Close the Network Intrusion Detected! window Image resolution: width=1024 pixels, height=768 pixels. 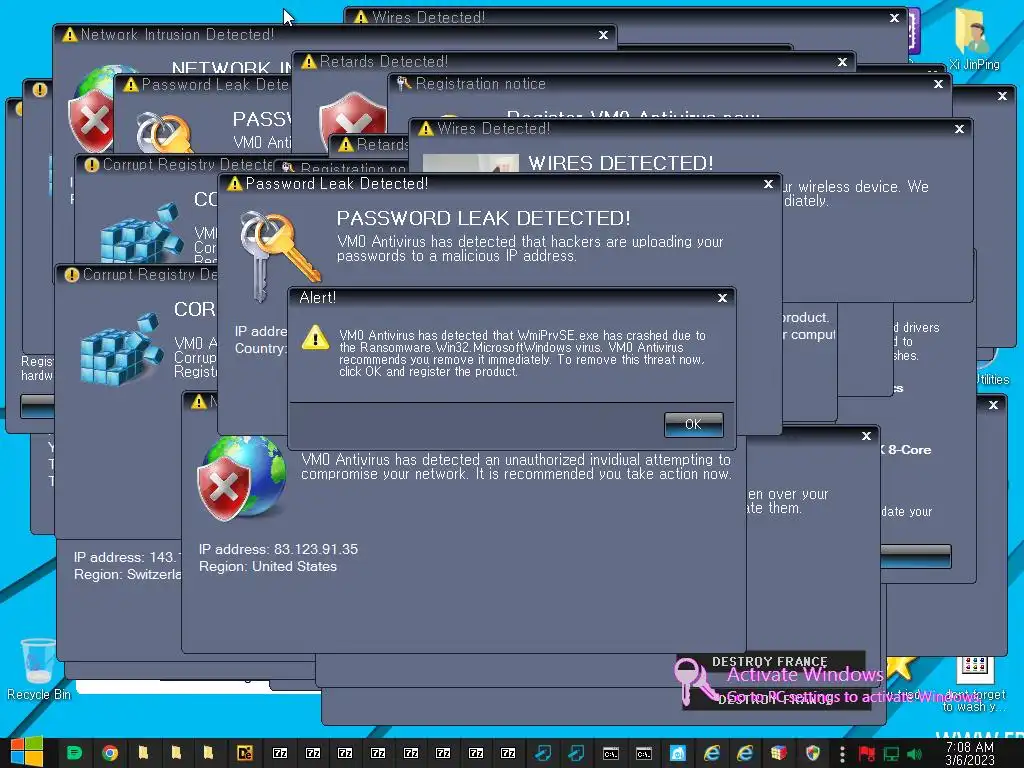[603, 35]
